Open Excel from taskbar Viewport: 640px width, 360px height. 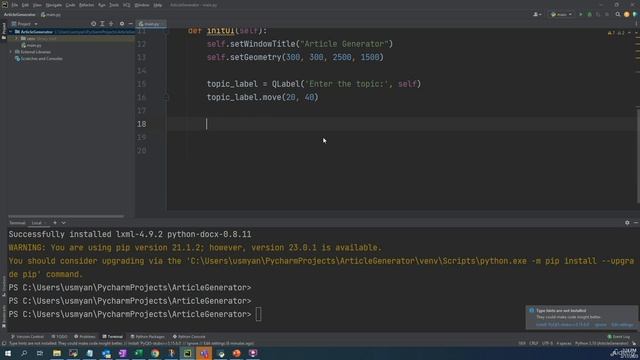139,353
